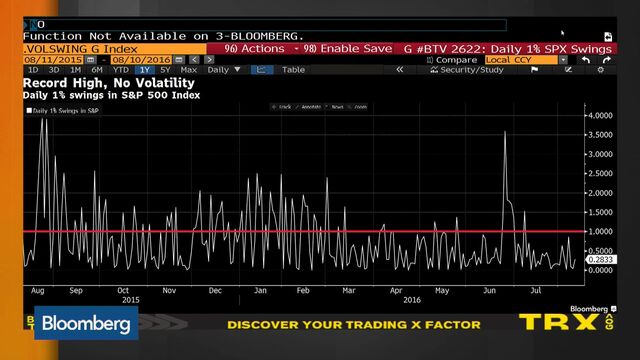Click the red 1.0000 threshold line
Viewport: 640px width, 360px height.
(304, 231)
